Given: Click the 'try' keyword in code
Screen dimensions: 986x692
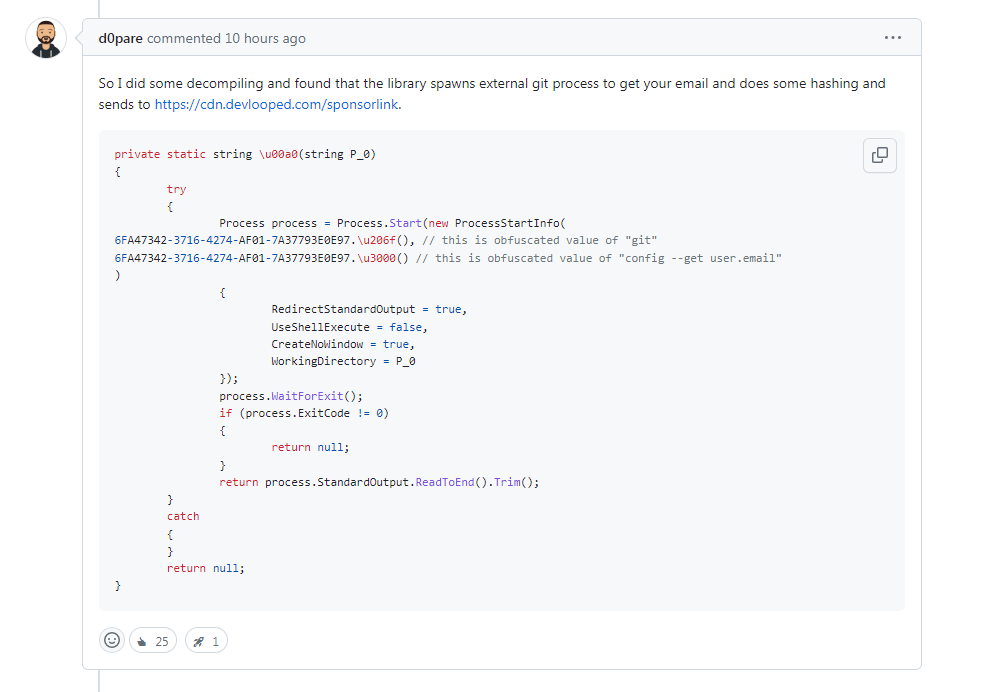Looking at the screenshot, I should pos(177,189).
